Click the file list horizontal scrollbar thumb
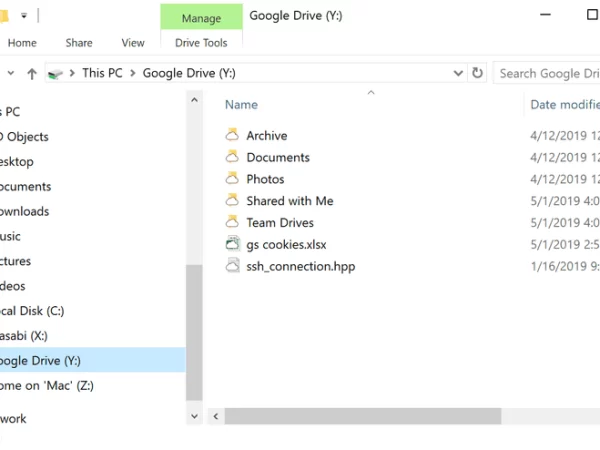This screenshot has width=600, height=450. 363,416
